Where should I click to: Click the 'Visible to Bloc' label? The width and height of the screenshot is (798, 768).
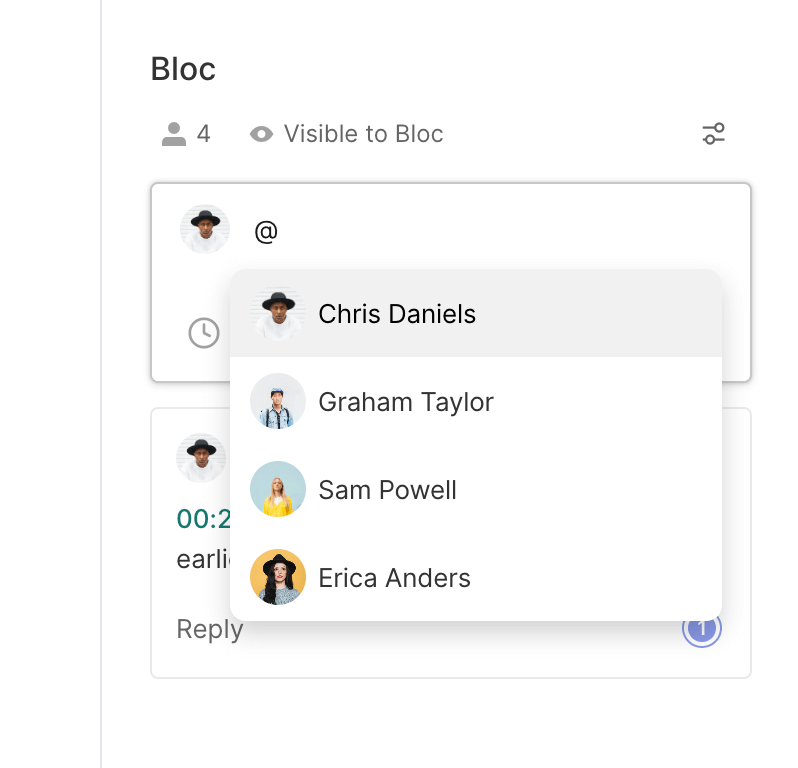tap(363, 134)
